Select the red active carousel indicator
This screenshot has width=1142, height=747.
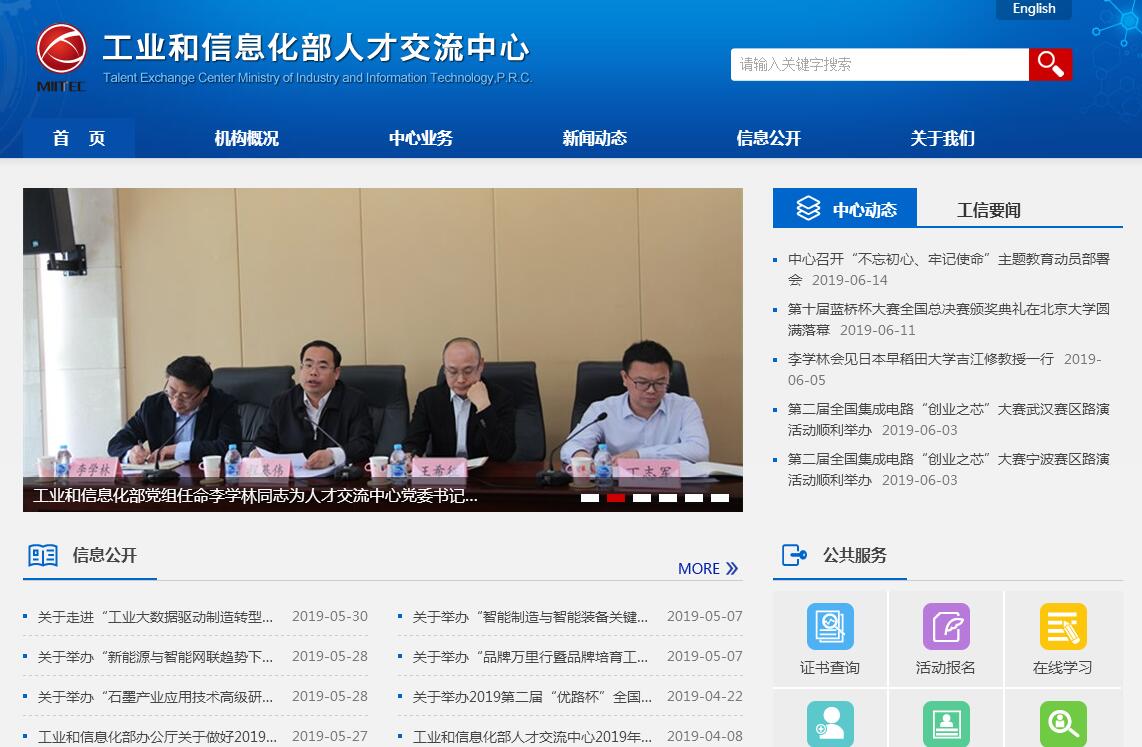[x=616, y=498]
